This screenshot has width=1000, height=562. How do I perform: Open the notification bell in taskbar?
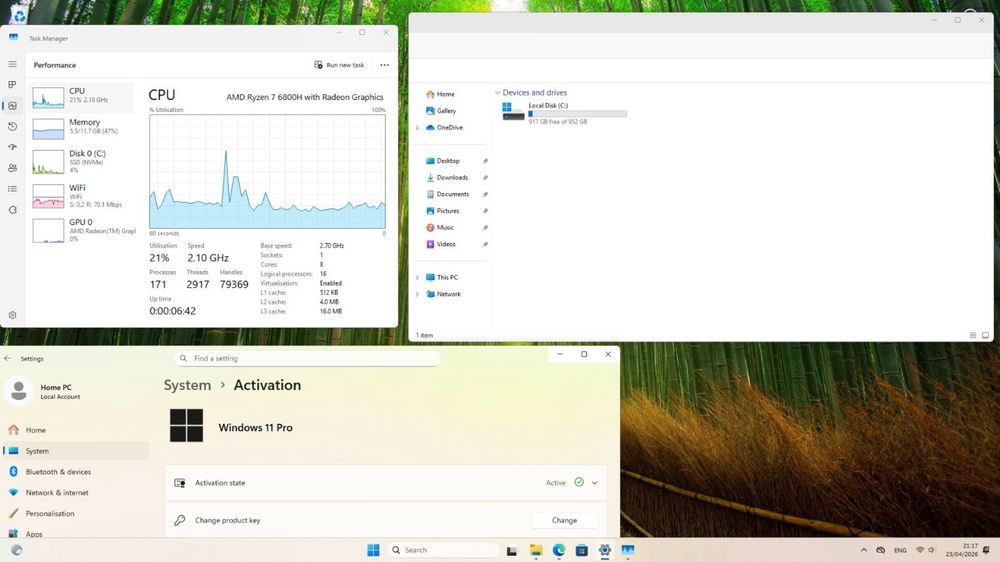pos(987,550)
